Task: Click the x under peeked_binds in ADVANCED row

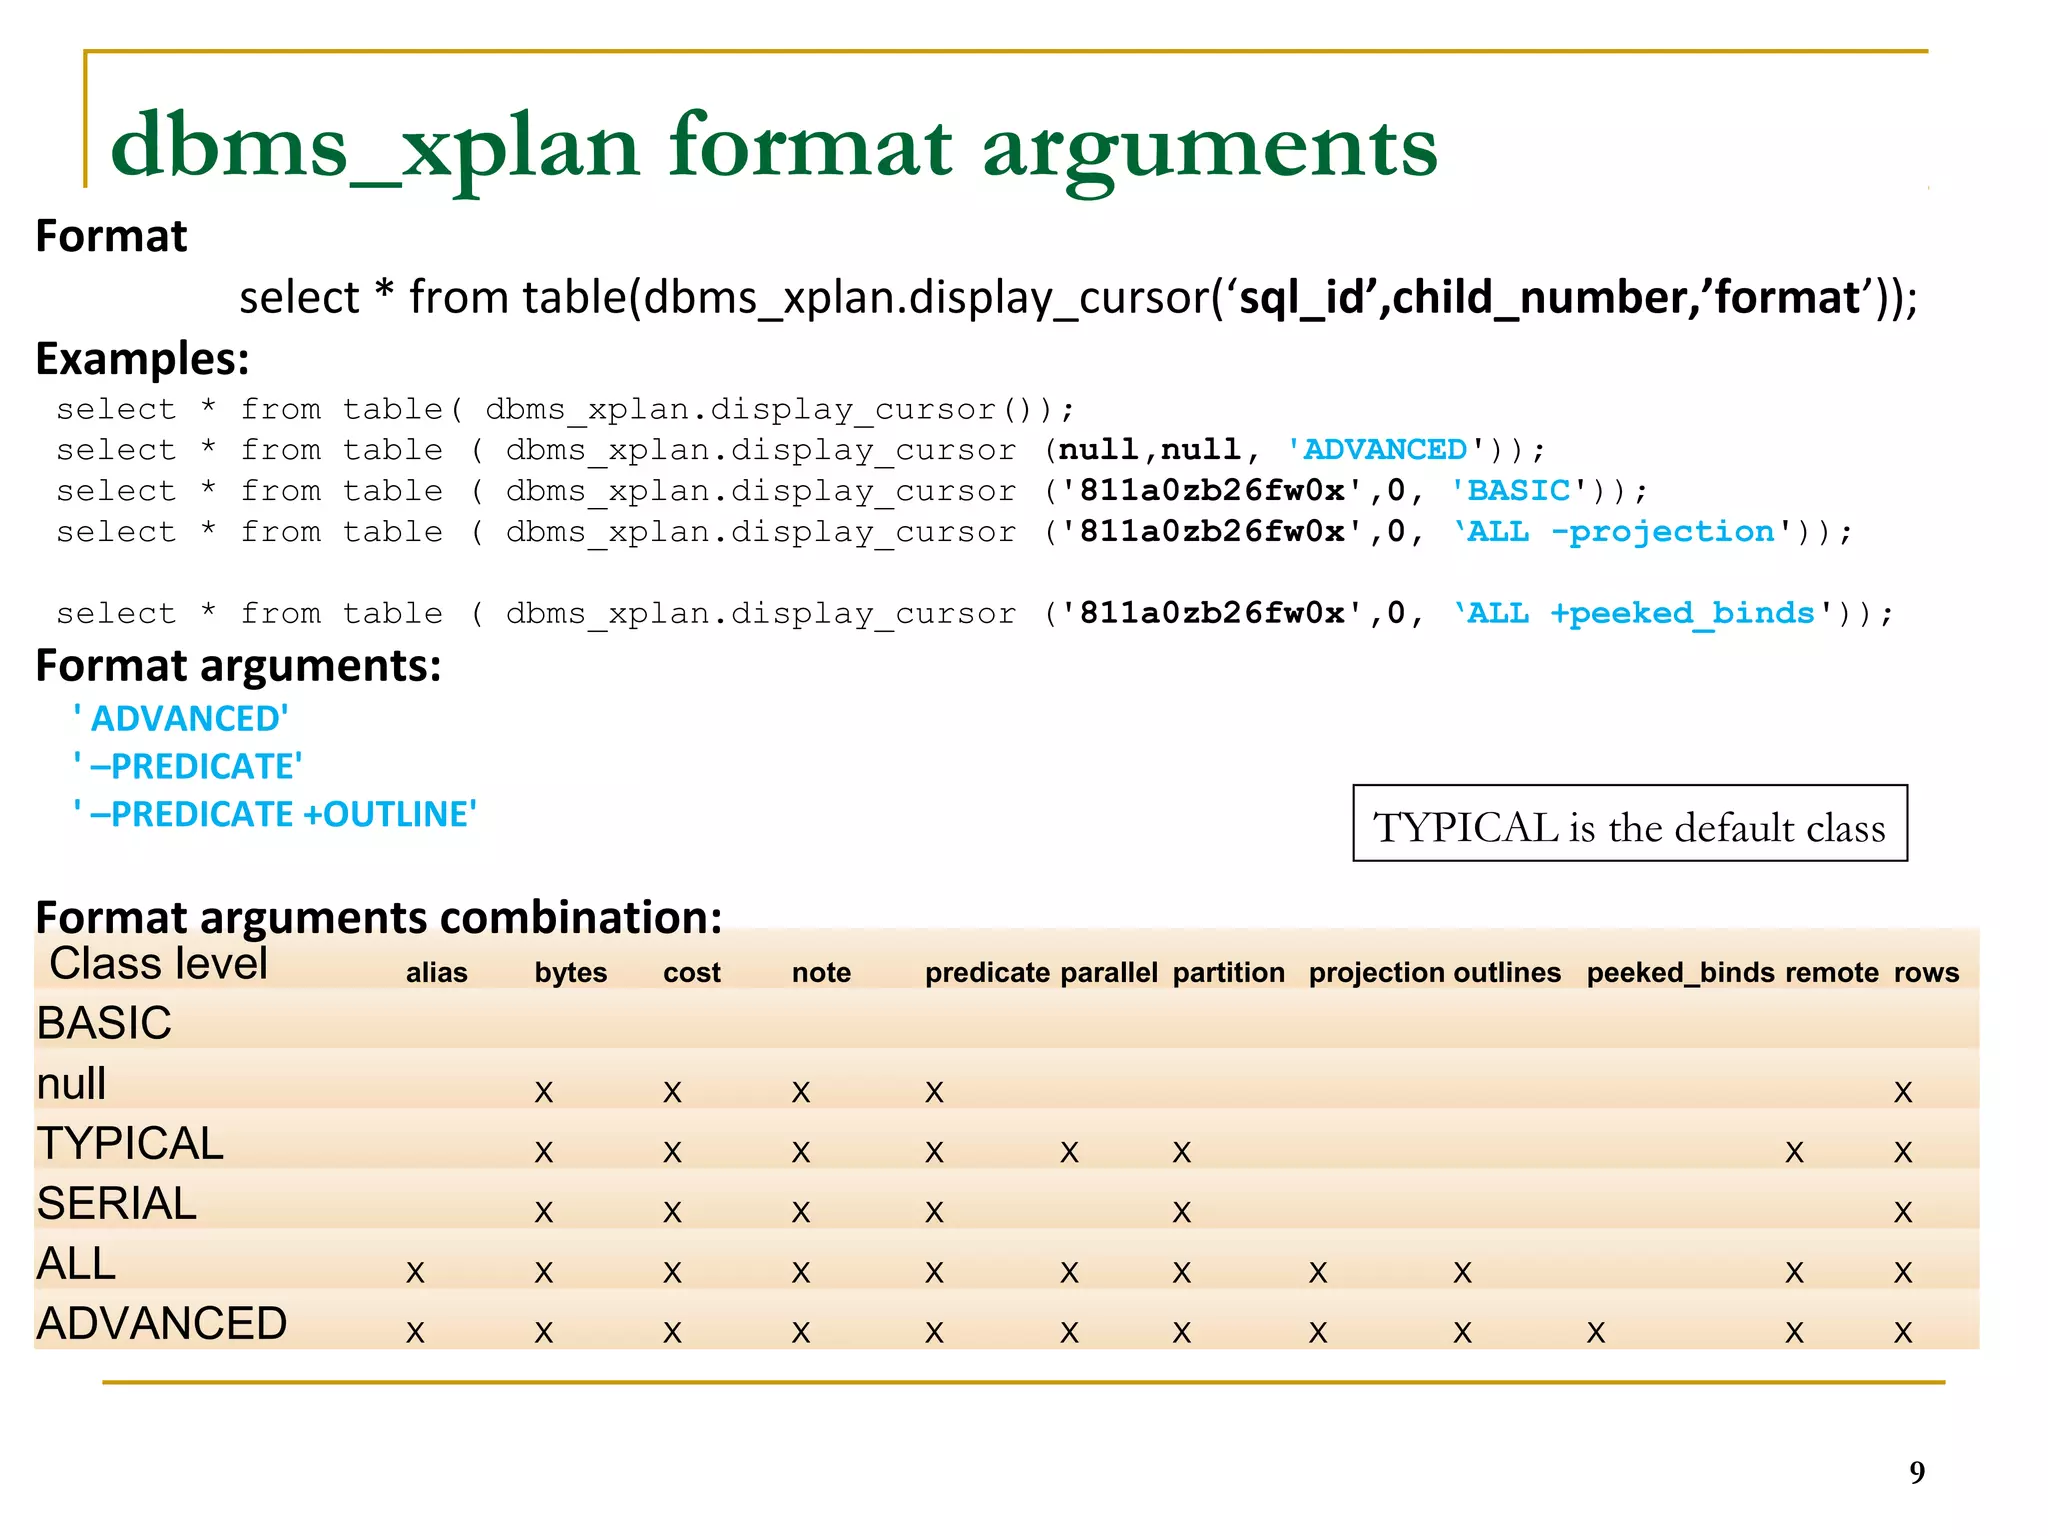Action: tap(1596, 1333)
